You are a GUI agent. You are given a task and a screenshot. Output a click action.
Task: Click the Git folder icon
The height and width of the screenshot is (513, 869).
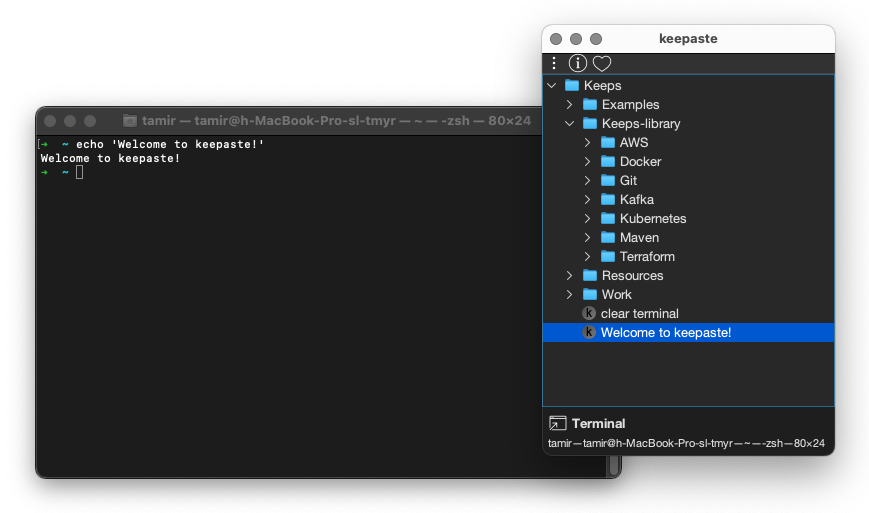point(608,180)
